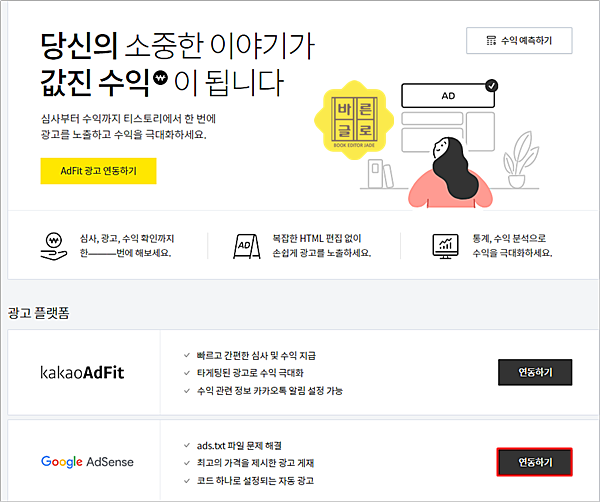Click 연동하기 for kakaoAdFit
Viewport: 600px width, 502px height.
pos(535,372)
